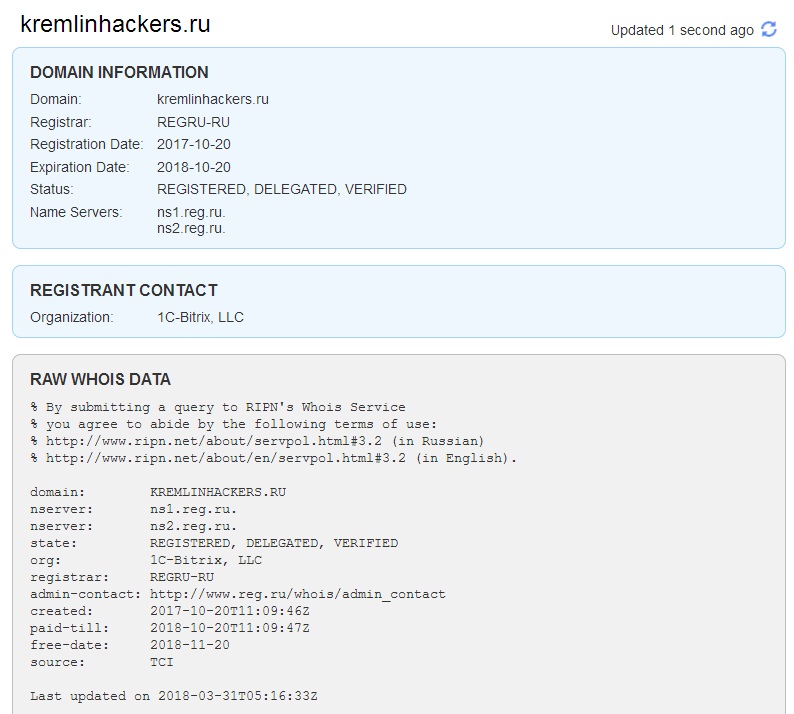The height and width of the screenshot is (714, 794).
Task: Click the 'Updated 1 second ago' text
Action: pos(682,30)
